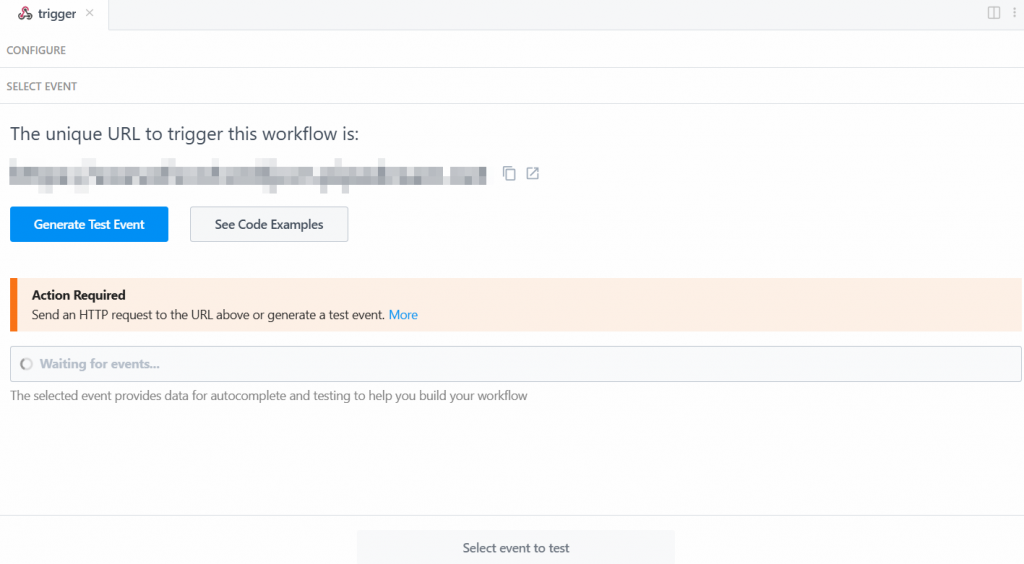Click the autocomplete helper text below dropdown
The height and width of the screenshot is (564, 1024).
tap(268, 396)
